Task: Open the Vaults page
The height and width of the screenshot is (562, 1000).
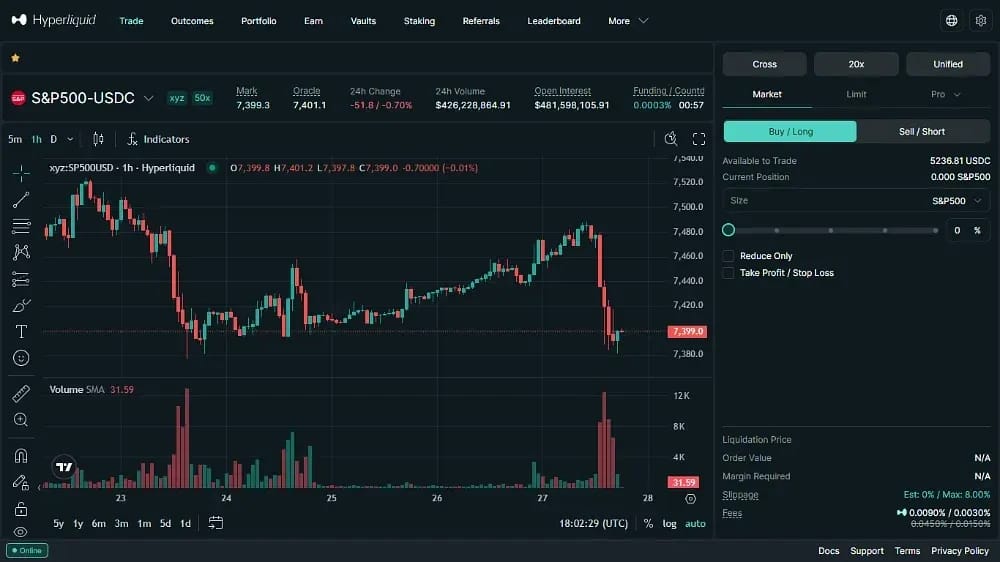Action: pos(364,21)
